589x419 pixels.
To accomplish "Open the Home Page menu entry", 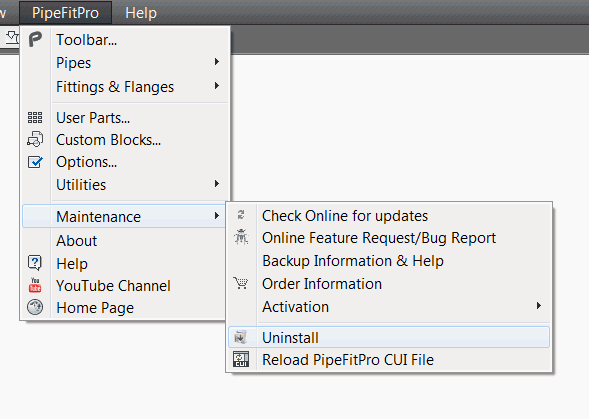I will [x=124, y=308].
